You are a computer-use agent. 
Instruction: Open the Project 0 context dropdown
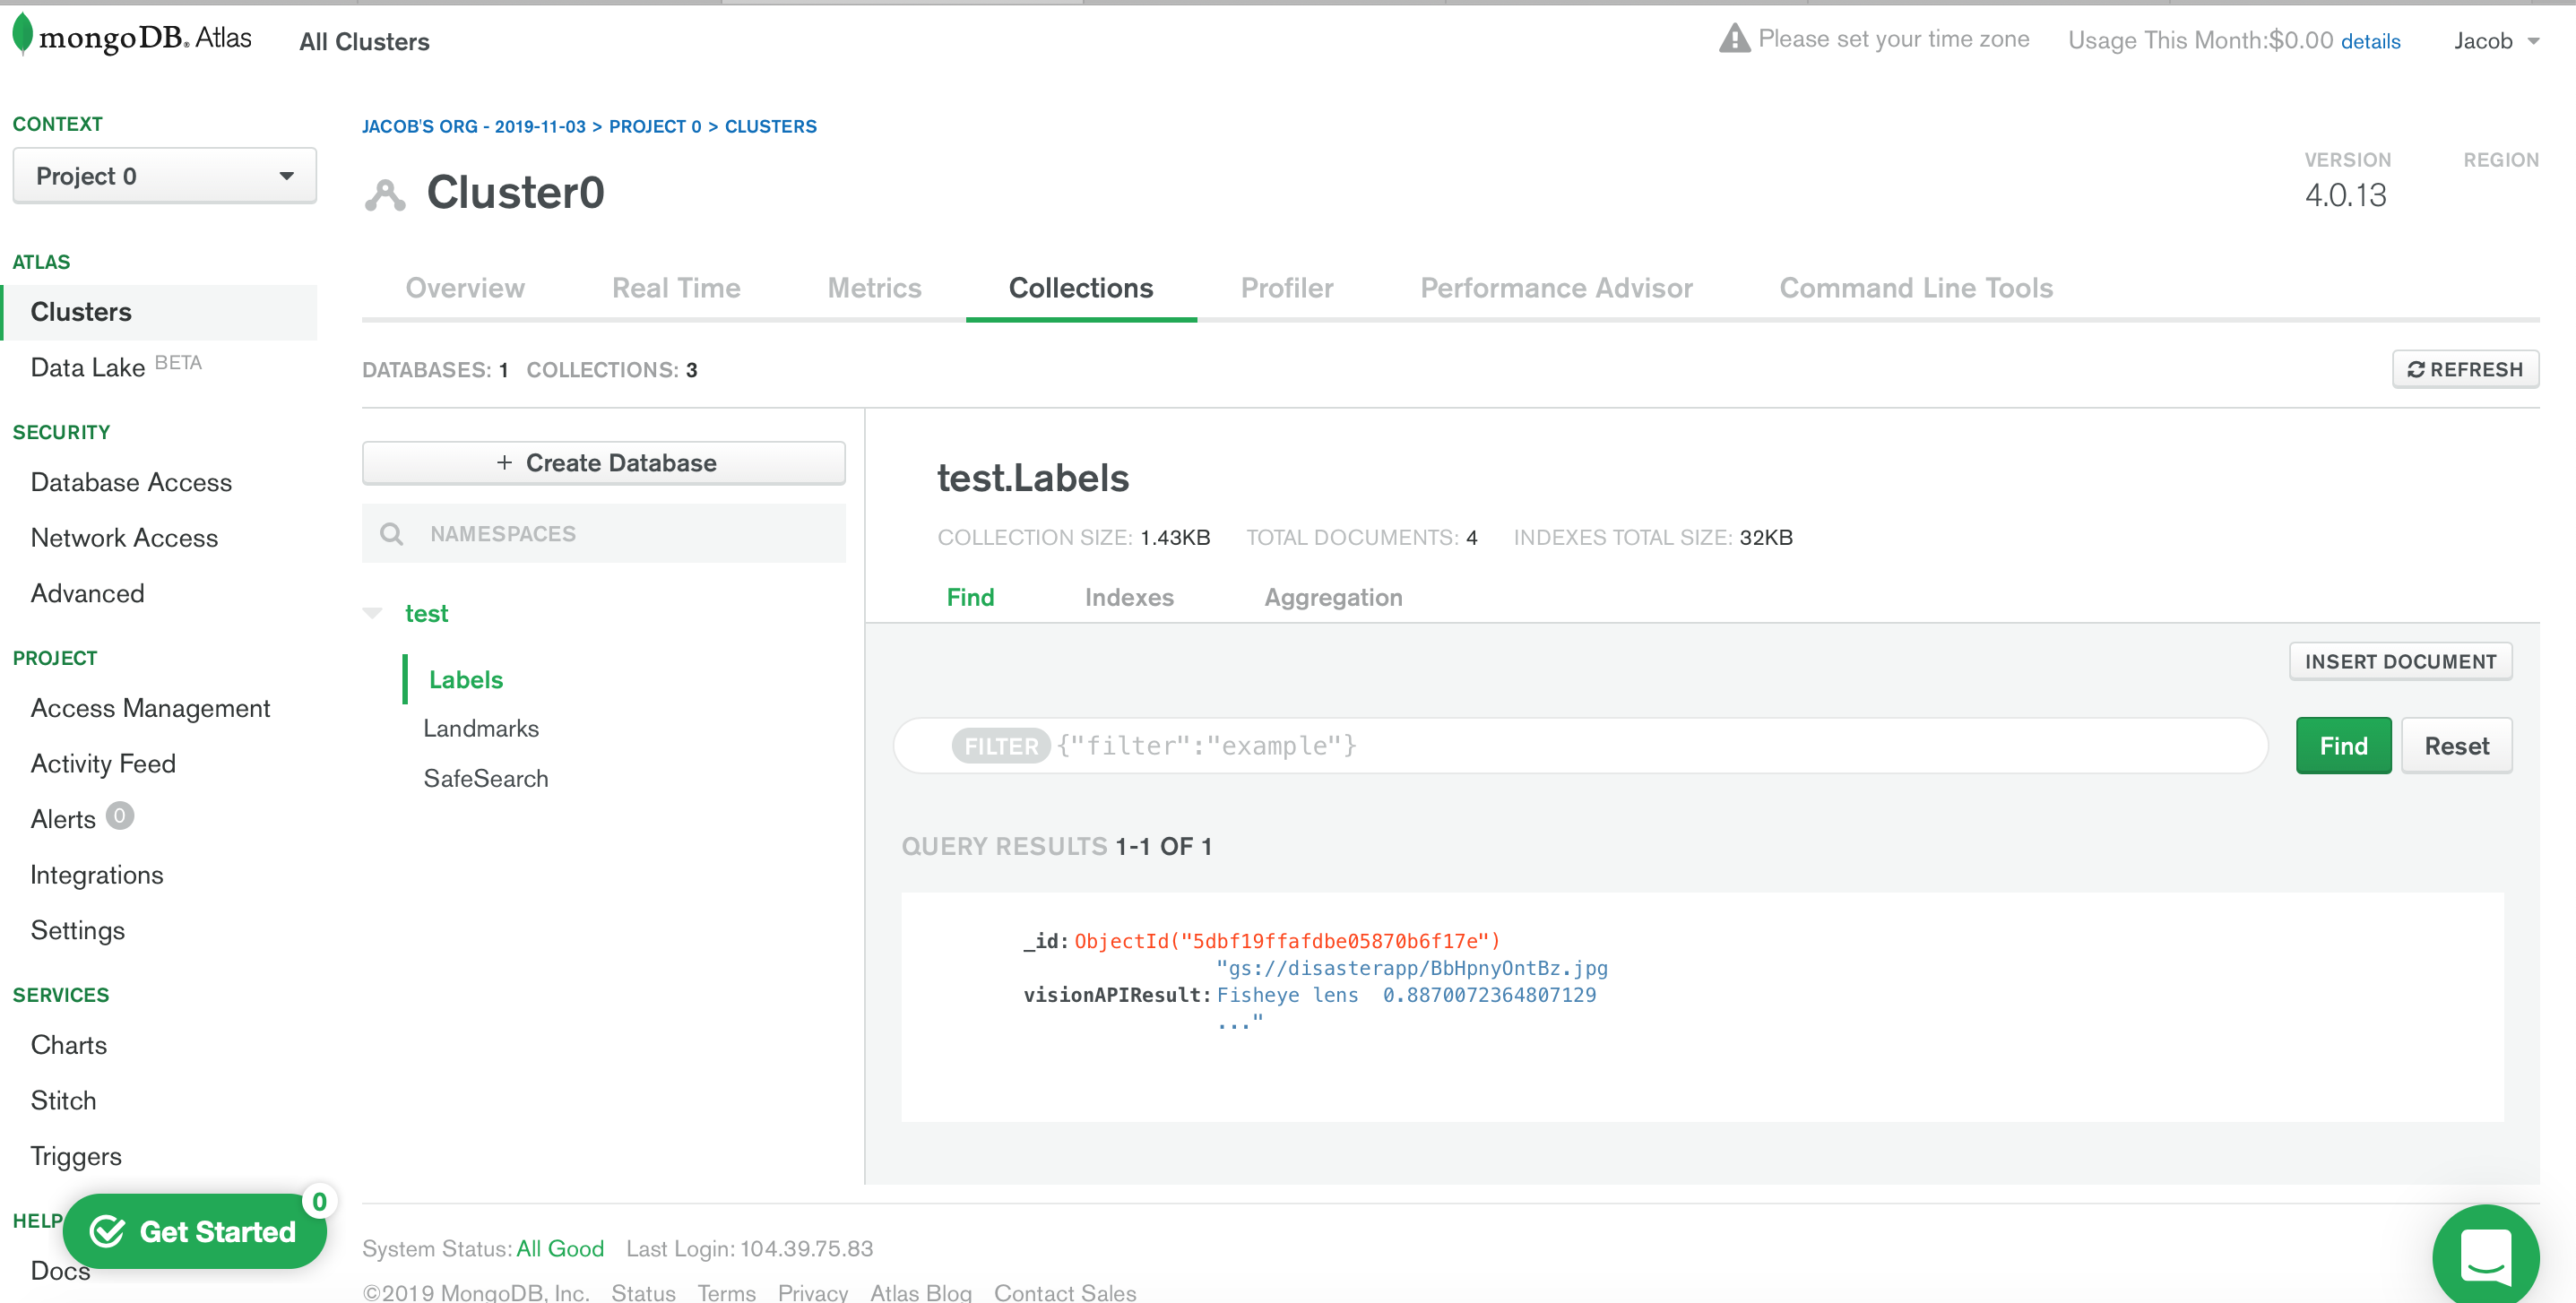[164, 176]
